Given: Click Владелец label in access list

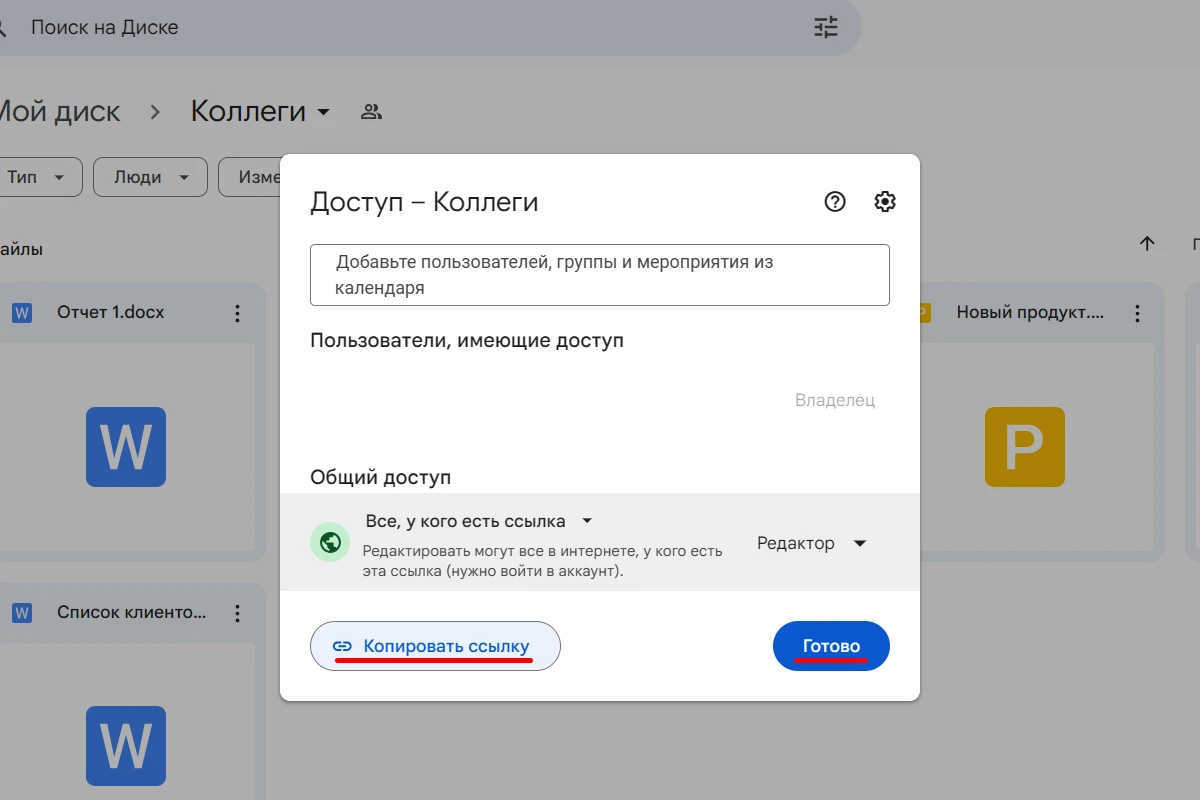Looking at the screenshot, I should click(835, 400).
